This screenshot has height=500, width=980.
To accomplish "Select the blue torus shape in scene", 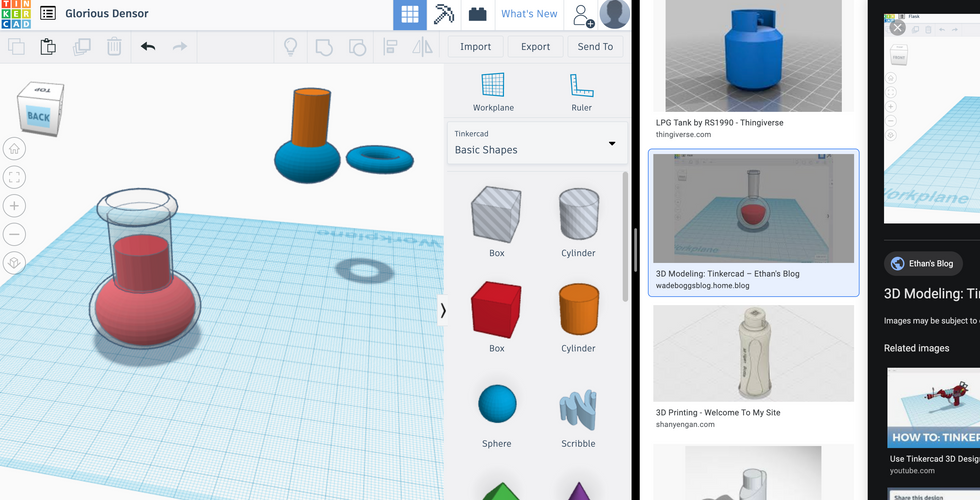I will (380, 159).
